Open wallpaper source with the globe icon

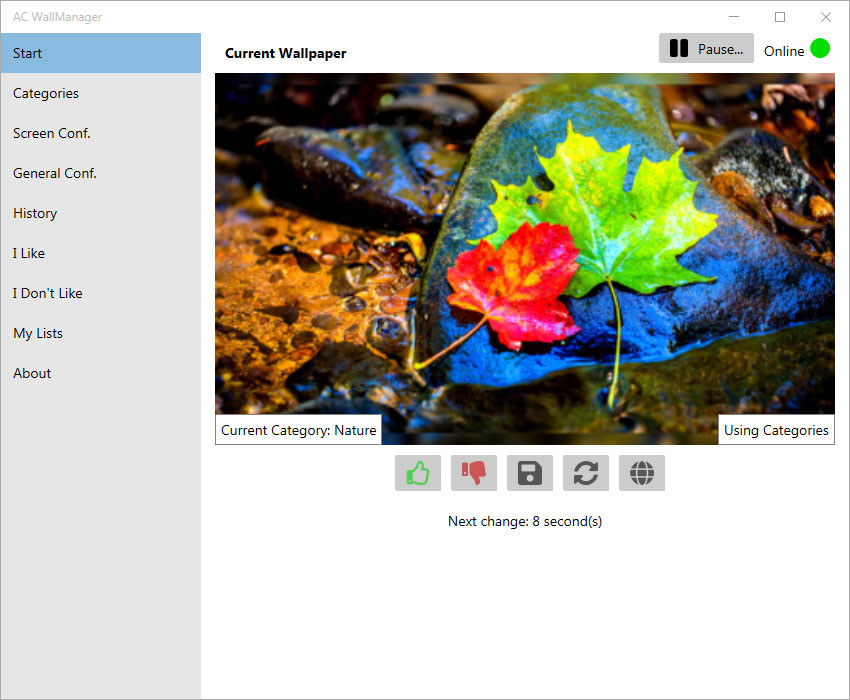point(642,473)
